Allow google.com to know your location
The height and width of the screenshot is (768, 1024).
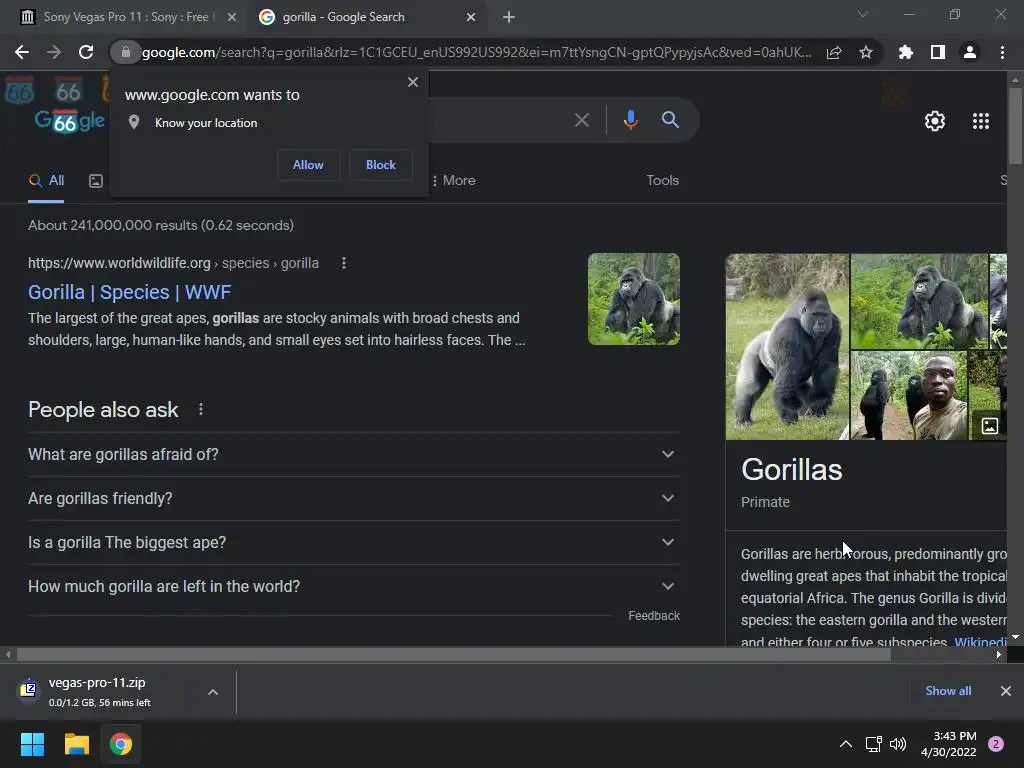tap(308, 165)
